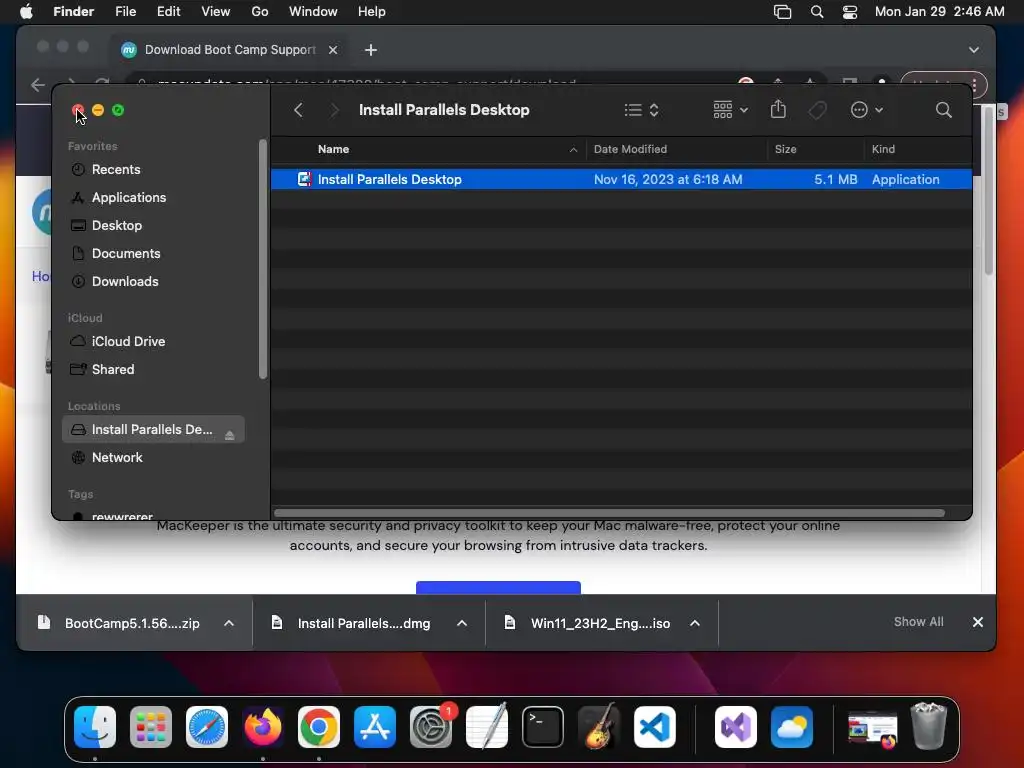Open the Apple menu
The width and height of the screenshot is (1024, 768).
tap(26, 12)
